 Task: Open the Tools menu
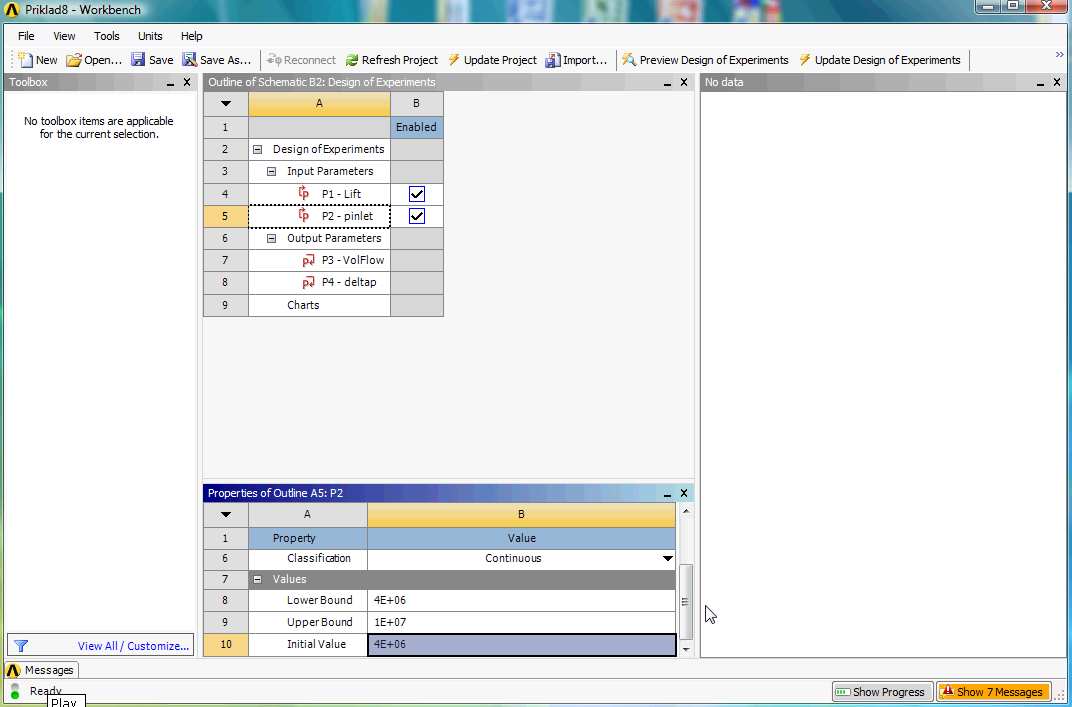[107, 36]
